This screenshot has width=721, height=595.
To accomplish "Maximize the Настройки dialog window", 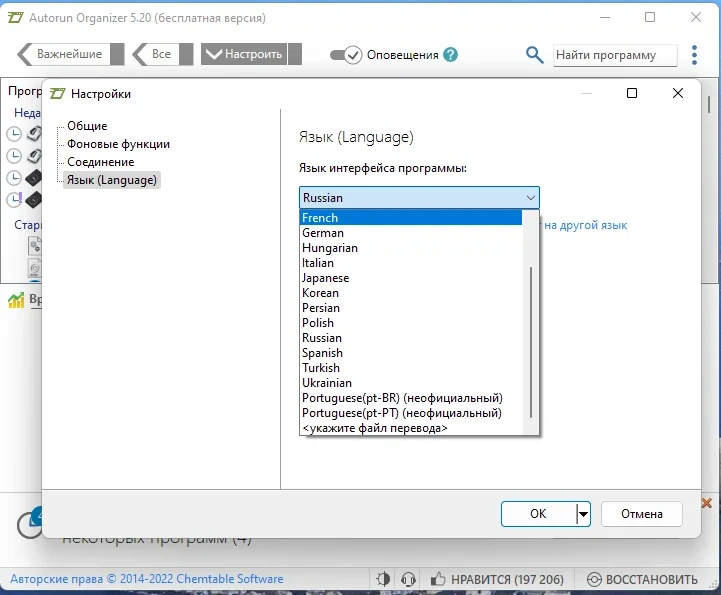I will tap(632, 93).
